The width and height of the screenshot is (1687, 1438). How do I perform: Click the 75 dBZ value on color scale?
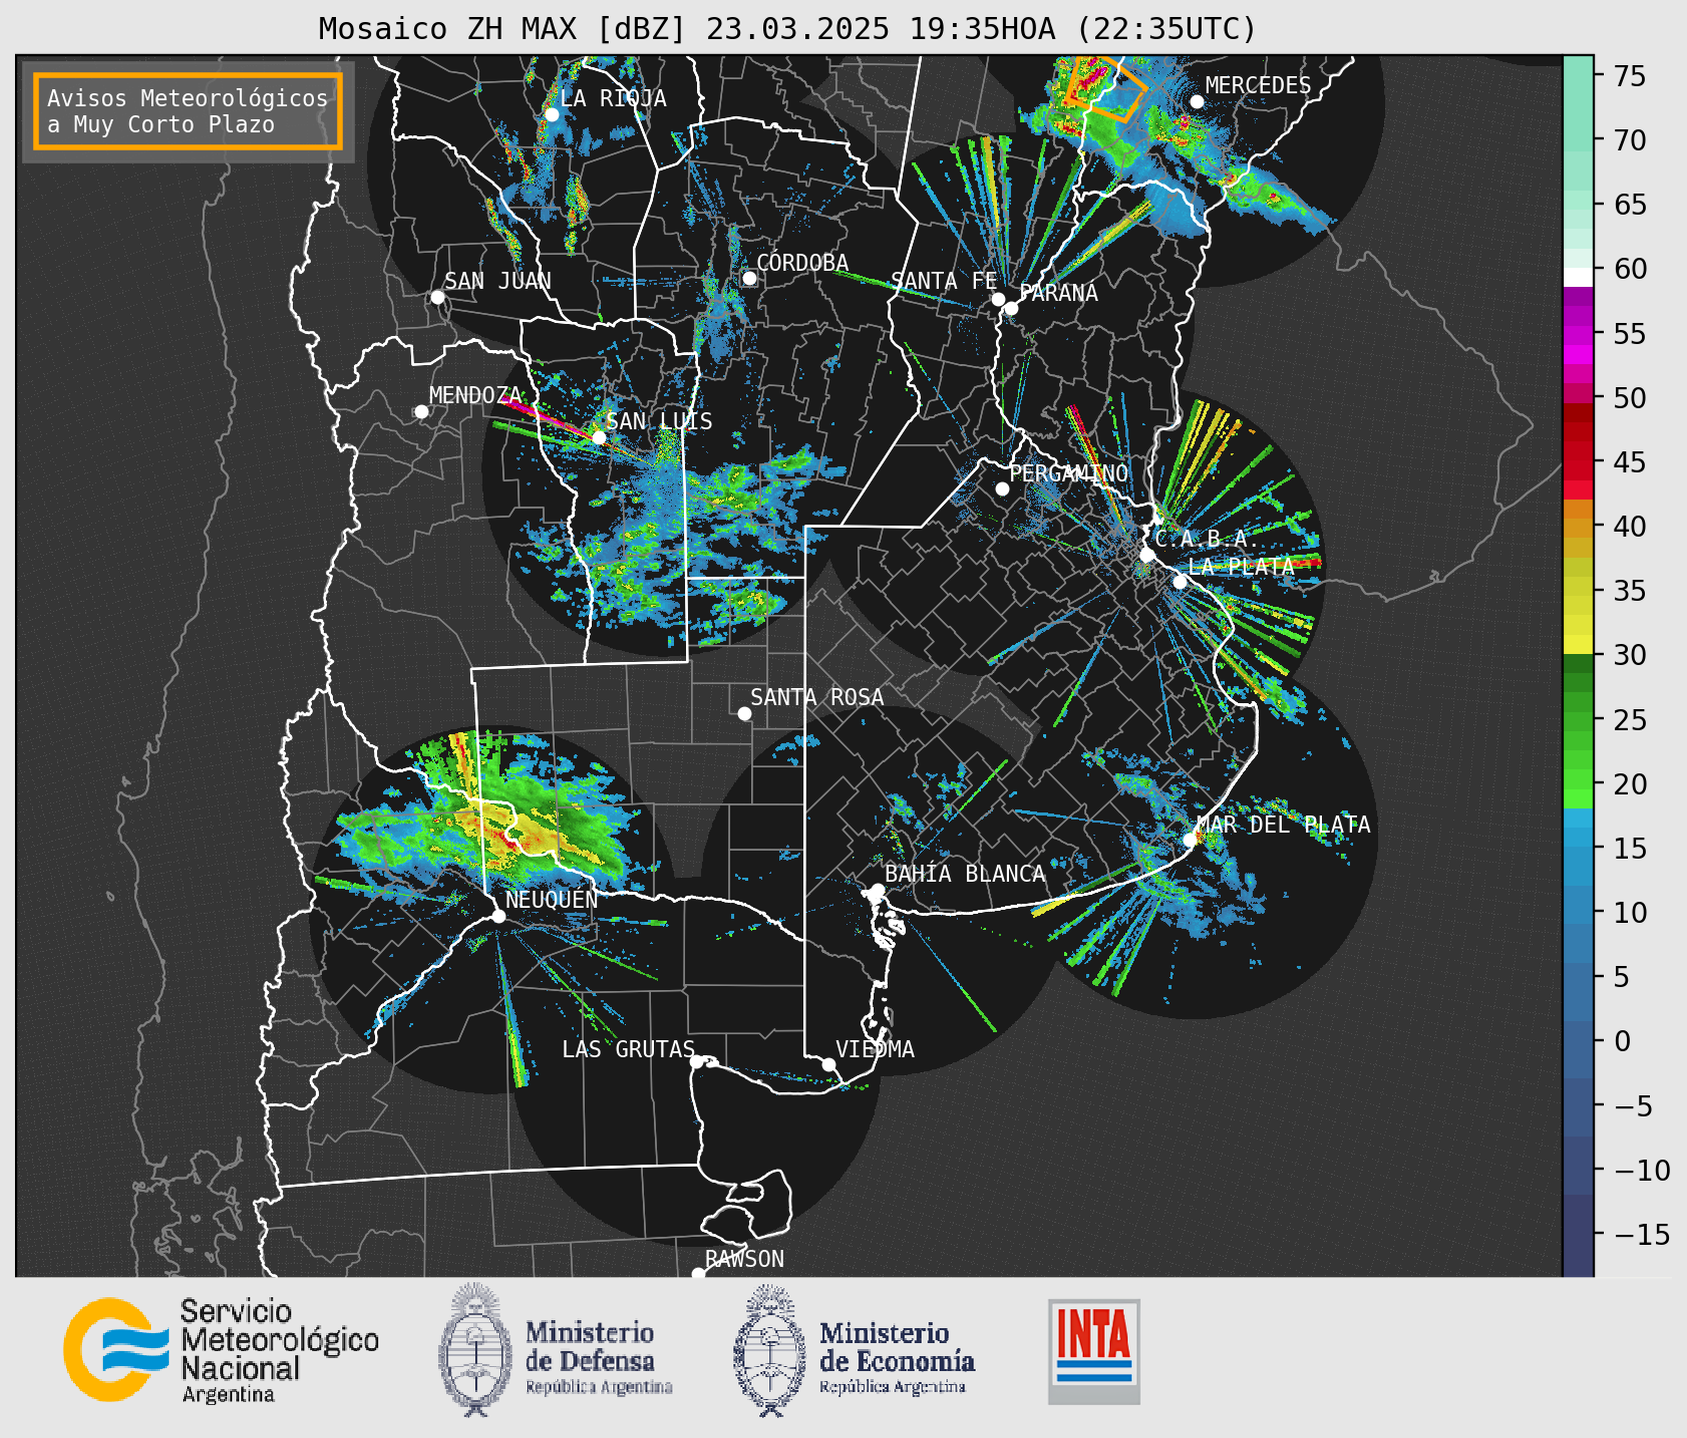pos(1629,76)
